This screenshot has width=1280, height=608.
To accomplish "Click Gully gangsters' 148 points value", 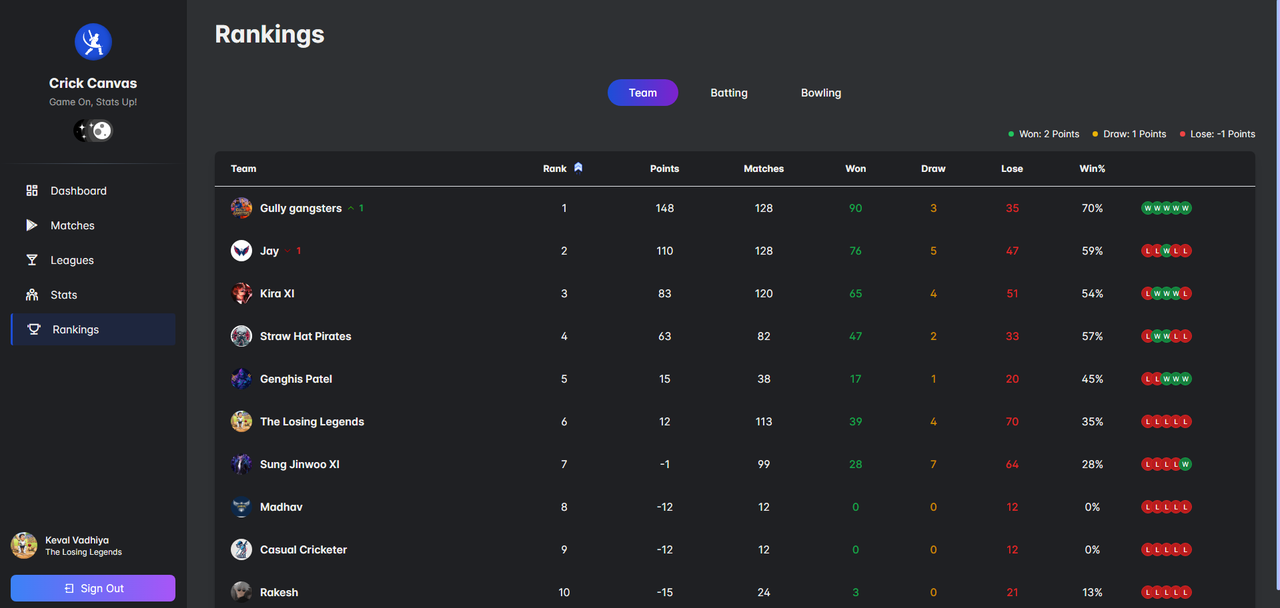I will 665,209.
